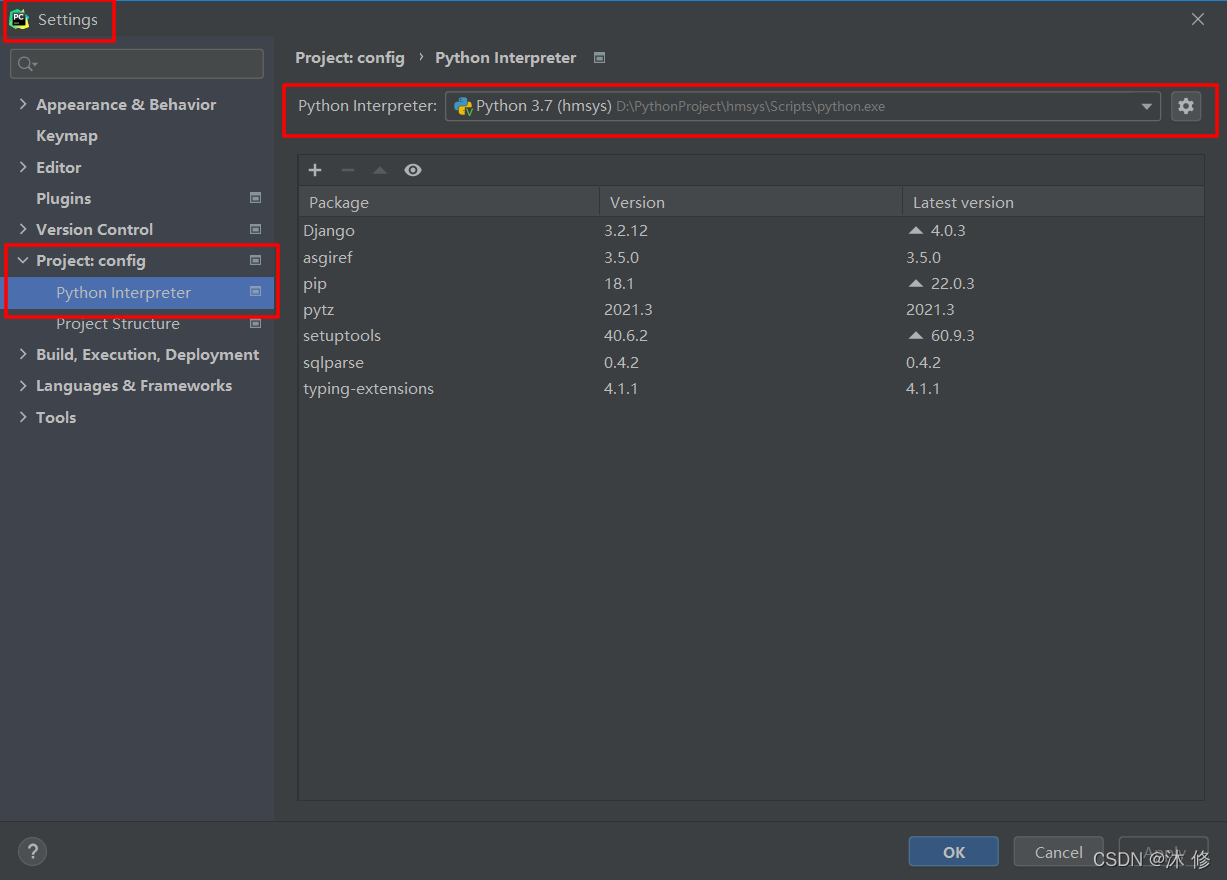Click upgrade arrow next to Django 4.0.3
This screenshot has height=880, width=1227.
point(915,230)
